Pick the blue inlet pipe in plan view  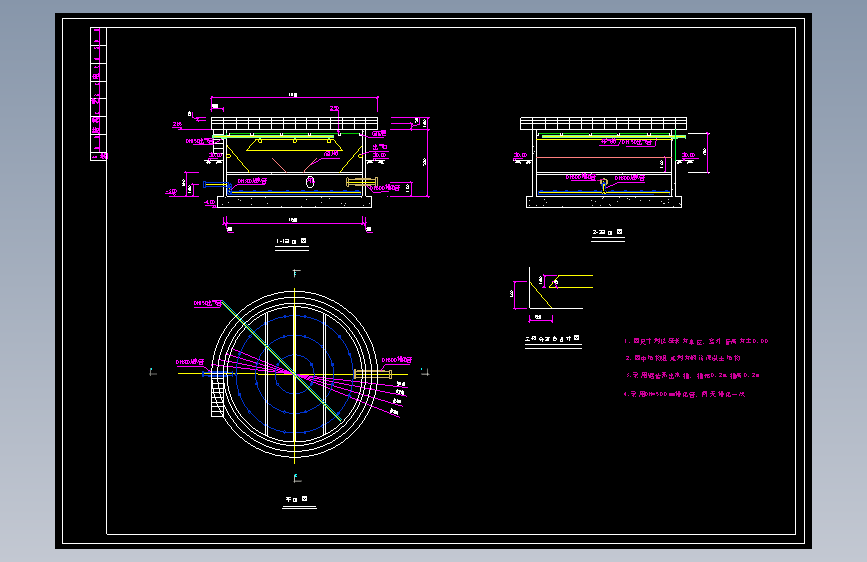pyautogui.click(x=217, y=374)
